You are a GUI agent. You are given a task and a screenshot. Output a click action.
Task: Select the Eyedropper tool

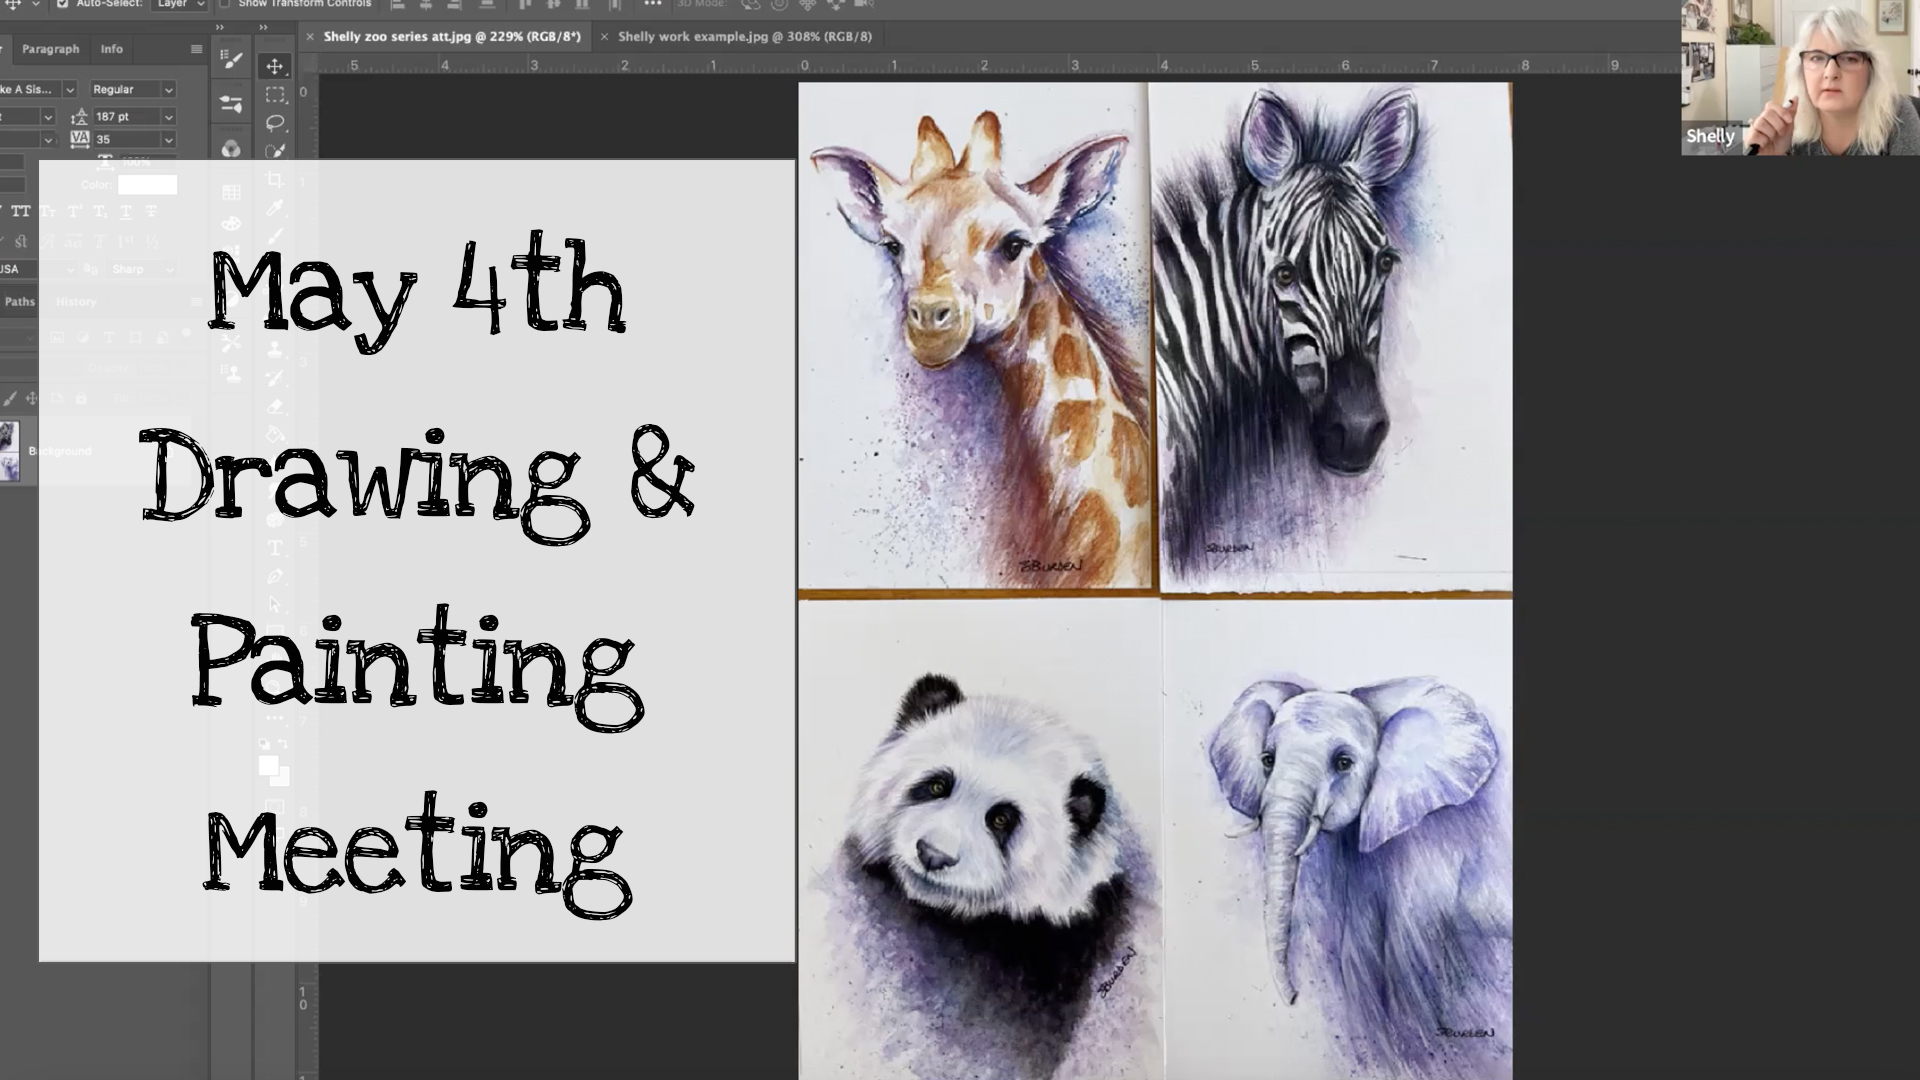pos(274,208)
